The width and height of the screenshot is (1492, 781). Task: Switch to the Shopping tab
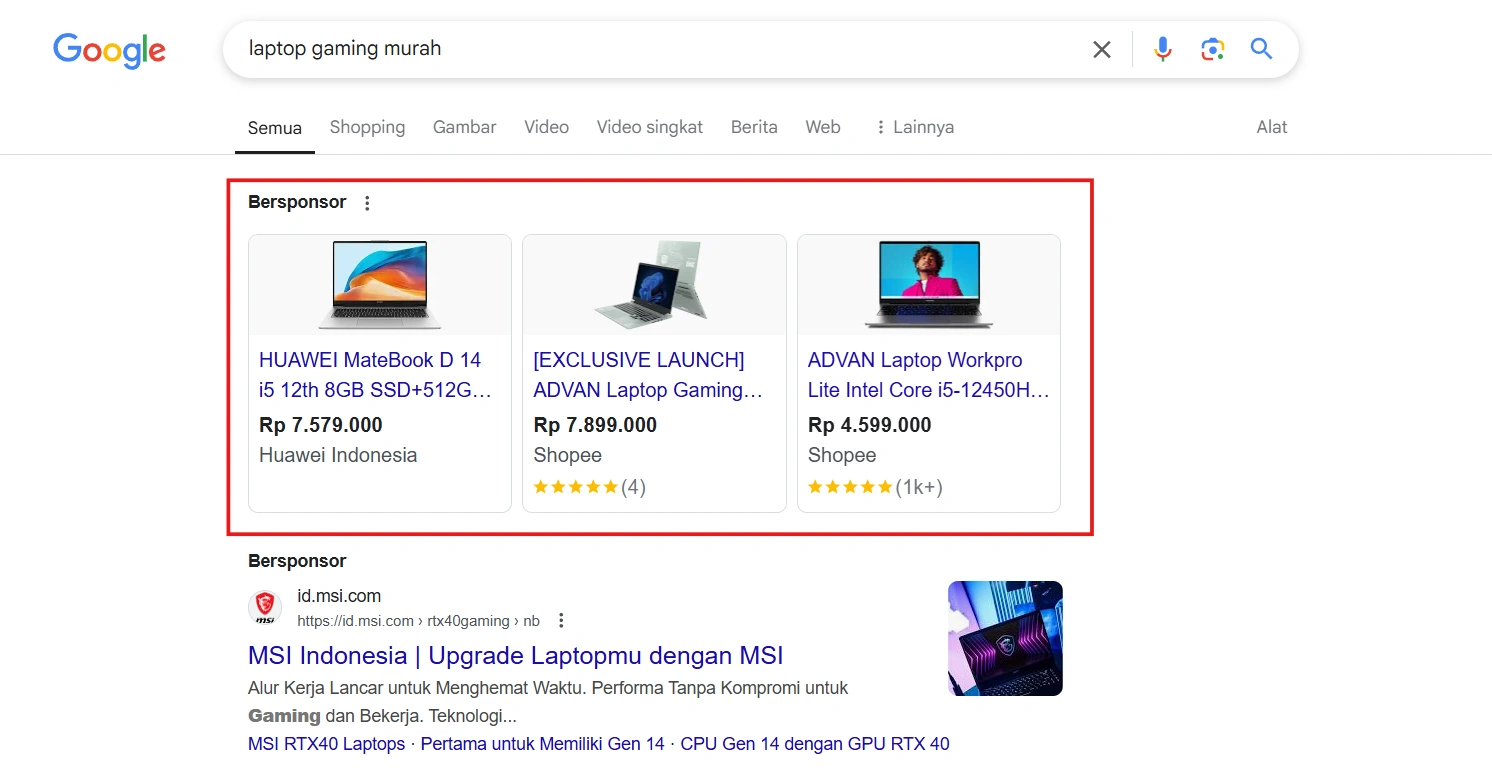tap(367, 127)
